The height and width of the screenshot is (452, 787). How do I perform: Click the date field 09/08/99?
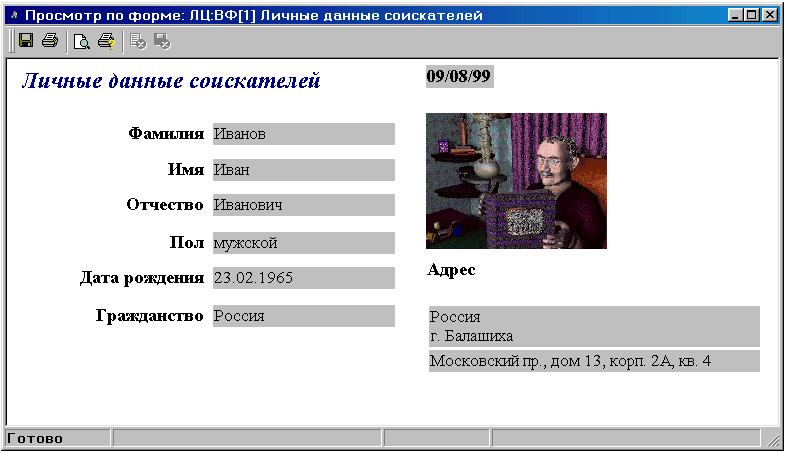click(x=460, y=76)
